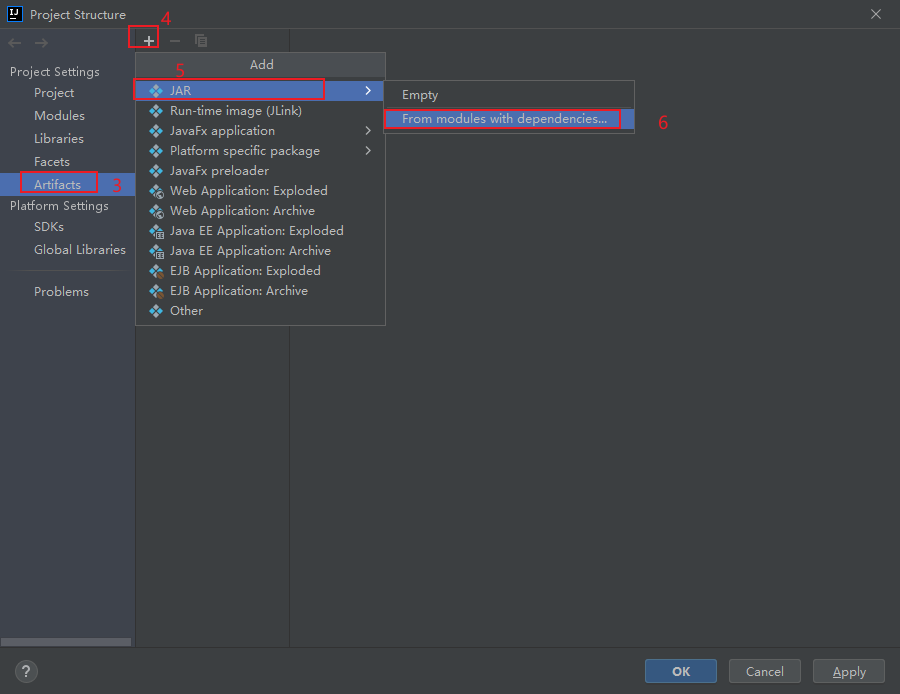
Task: Click the Other artifact type icon
Action: tap(156, 311)
